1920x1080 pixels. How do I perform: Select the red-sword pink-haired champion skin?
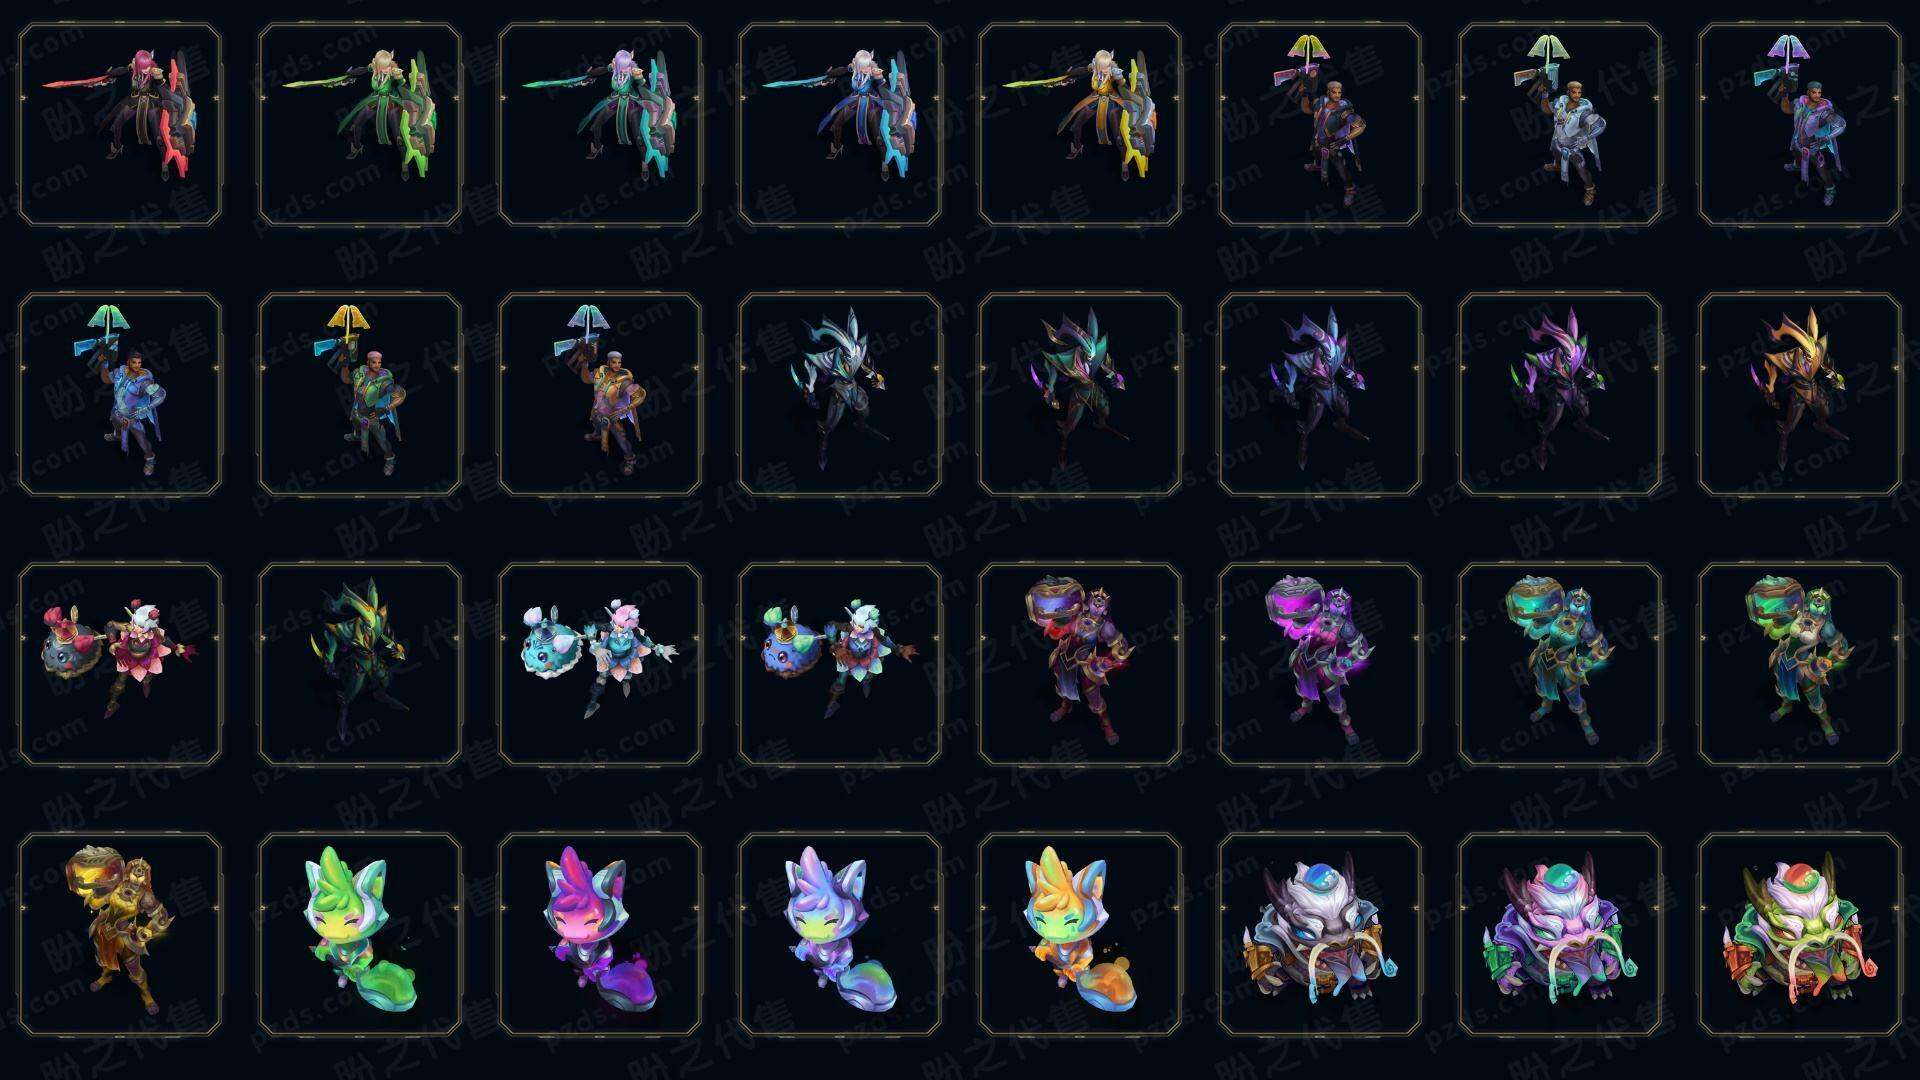point(120,125)
